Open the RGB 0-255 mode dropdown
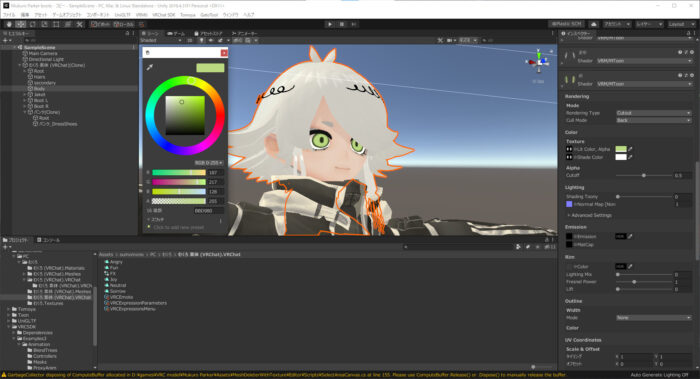Image resolution: width=700 pixels, height=379 pixels. (x=209, y=162)
